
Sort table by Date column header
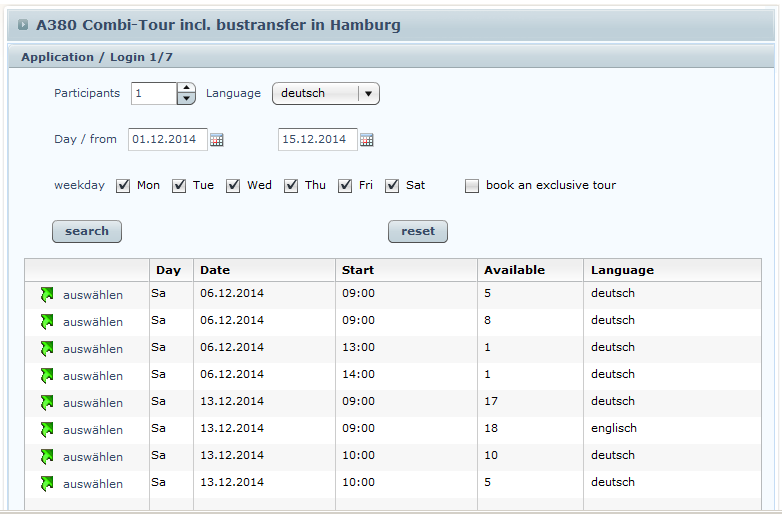point(215,270)
